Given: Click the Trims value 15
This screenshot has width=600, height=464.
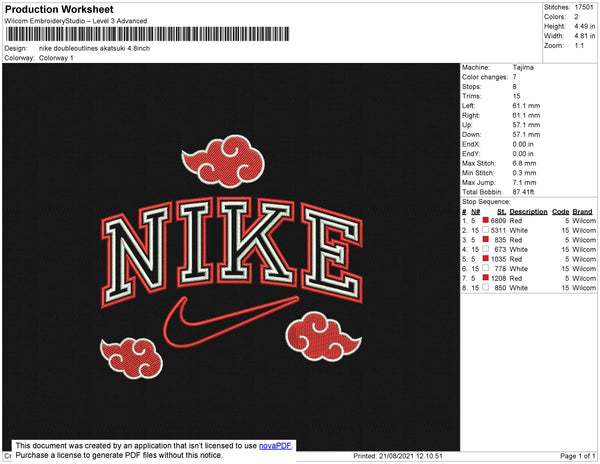Looking at the screenshot, I should coord(517,96).
